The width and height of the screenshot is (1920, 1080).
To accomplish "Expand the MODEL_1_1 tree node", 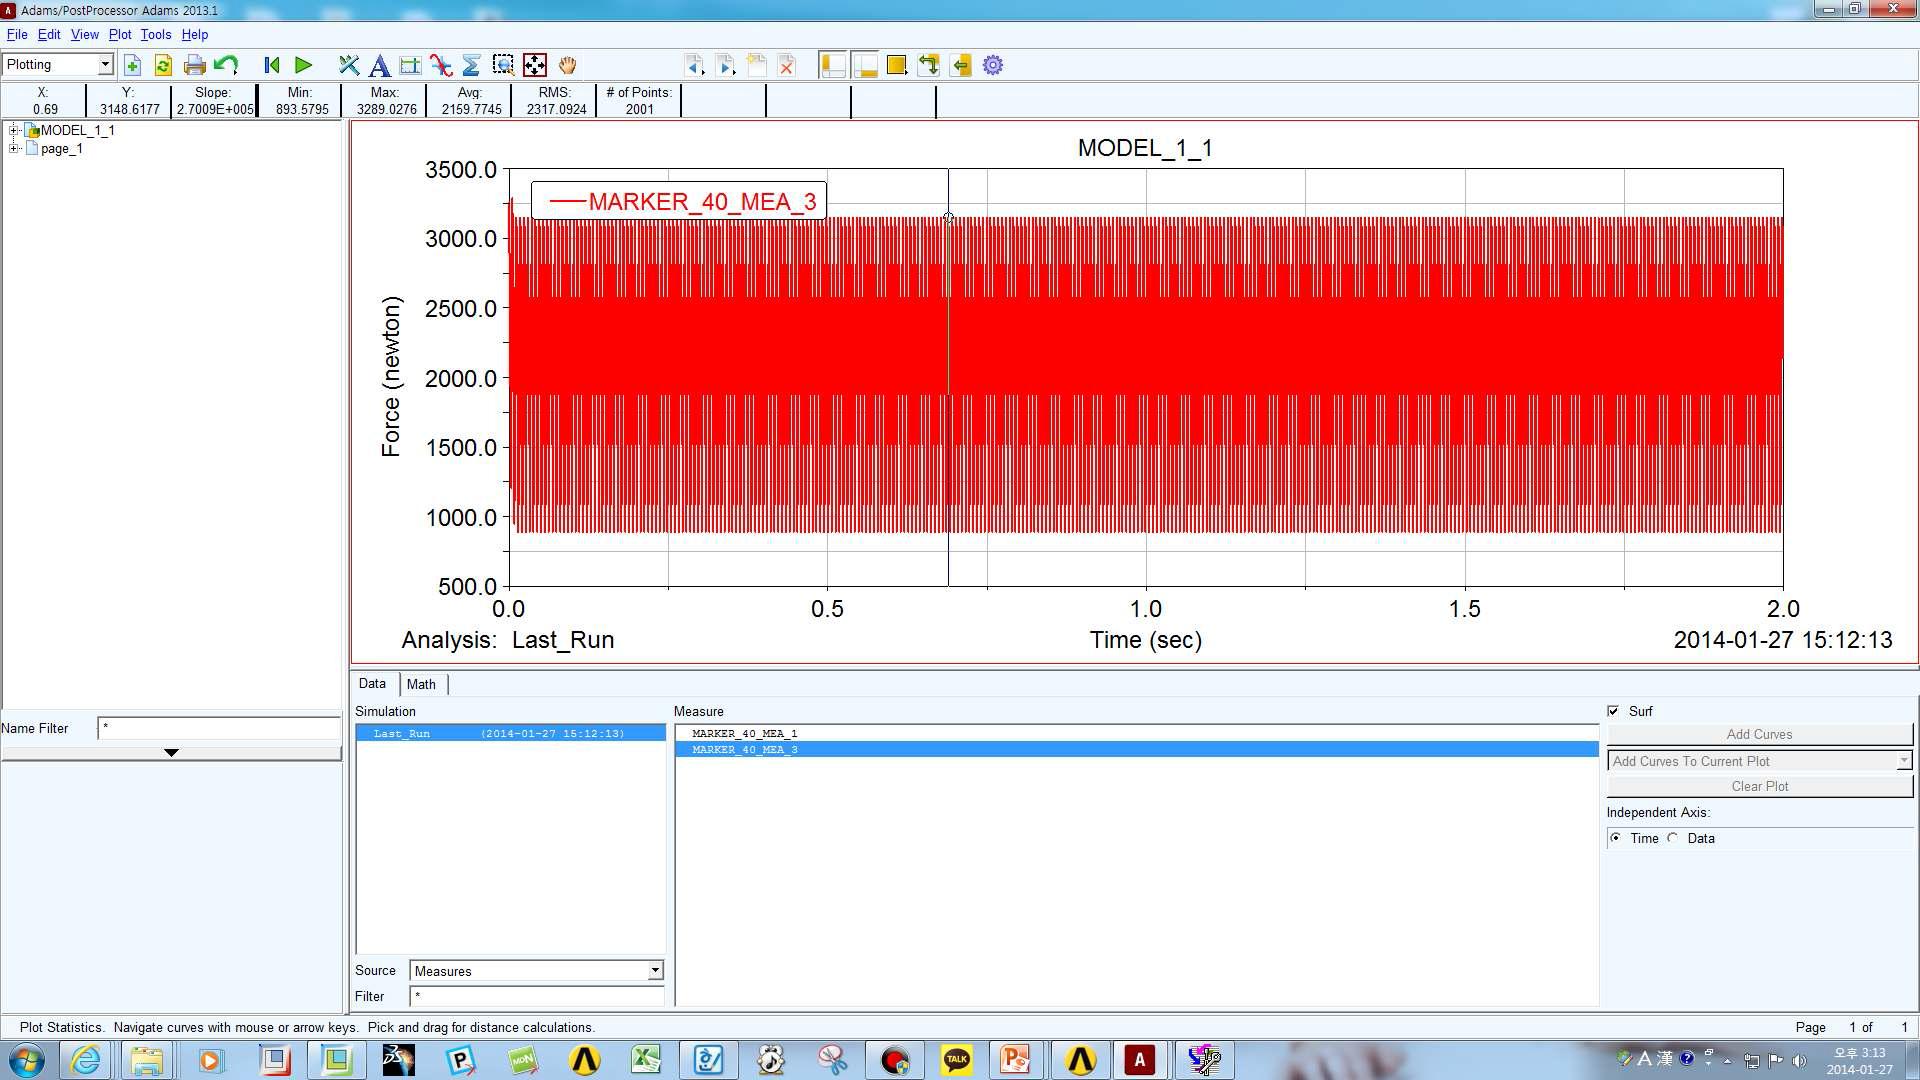I will (14, 130).
